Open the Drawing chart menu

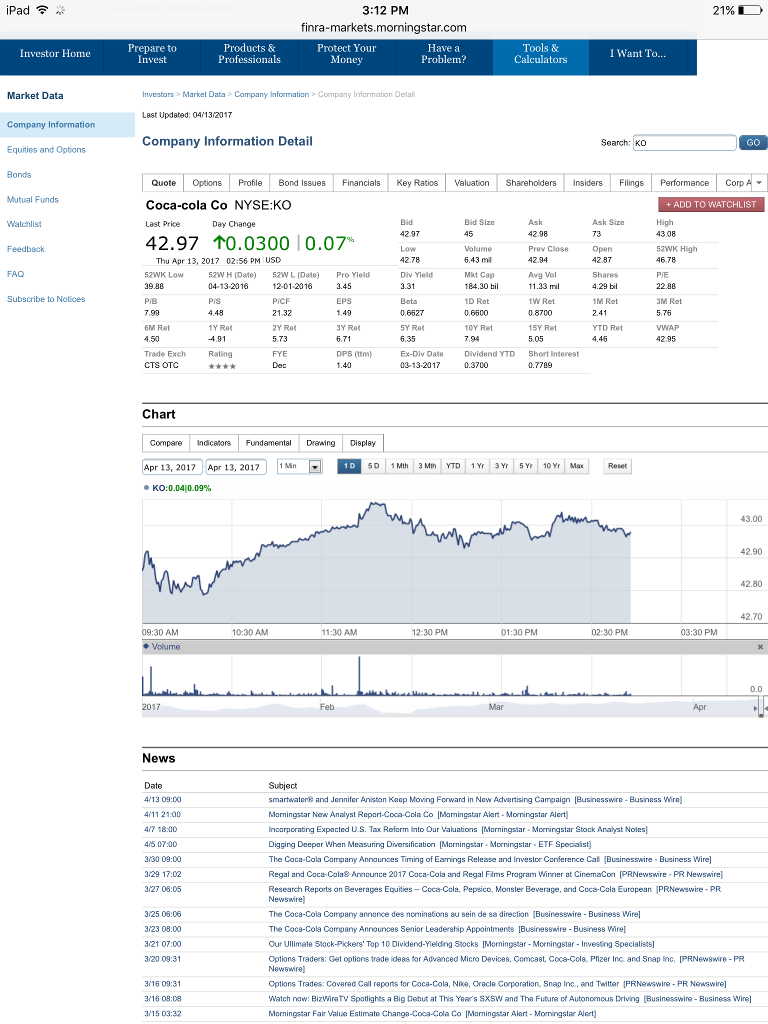[x=321, y=443]
